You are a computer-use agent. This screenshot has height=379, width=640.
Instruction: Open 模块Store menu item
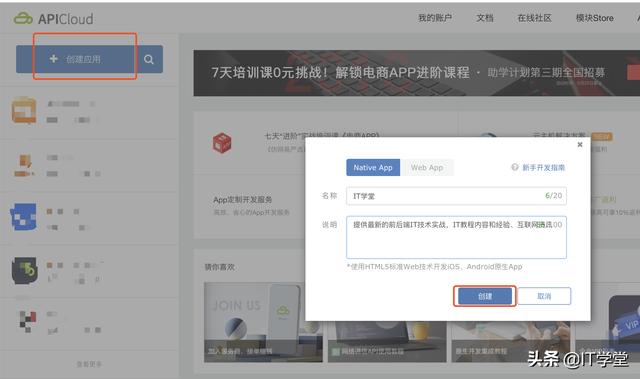[594, 18]
